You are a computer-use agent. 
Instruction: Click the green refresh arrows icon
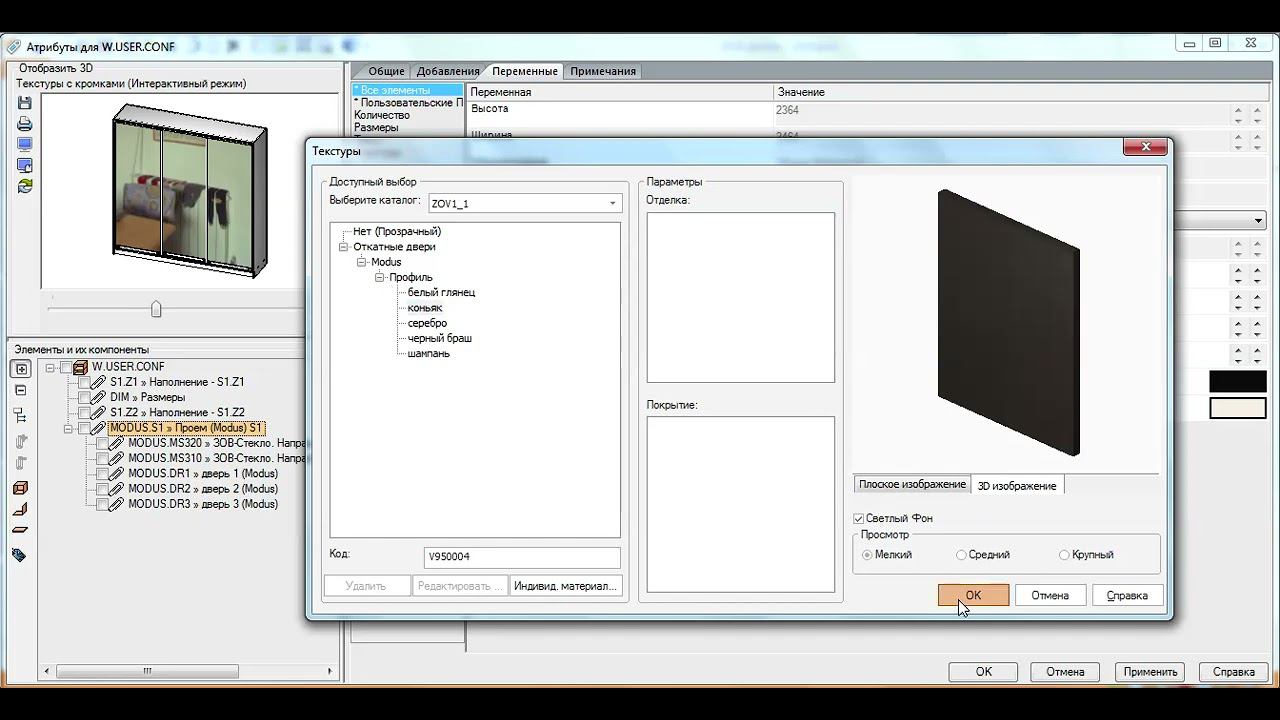(x=24, y=186)
